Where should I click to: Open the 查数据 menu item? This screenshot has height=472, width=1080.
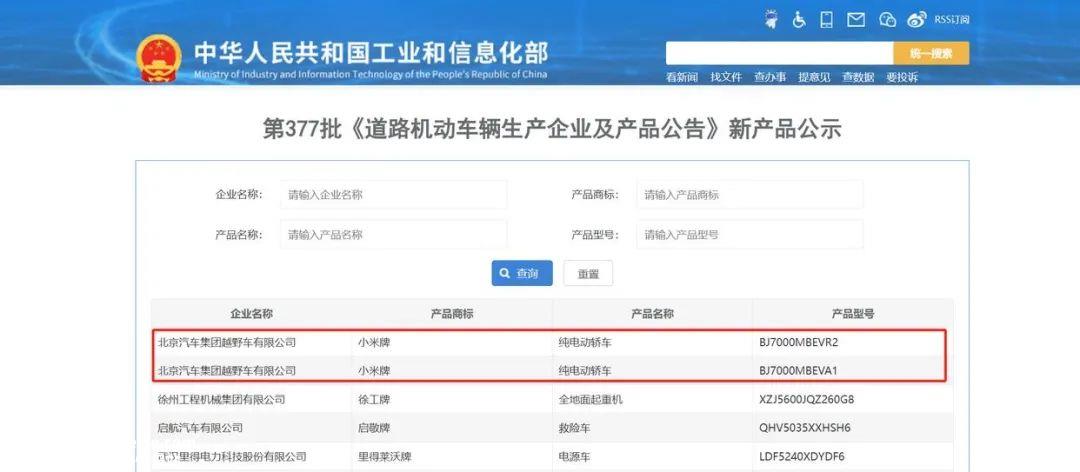pyautogui.click(x=858, y=77)
